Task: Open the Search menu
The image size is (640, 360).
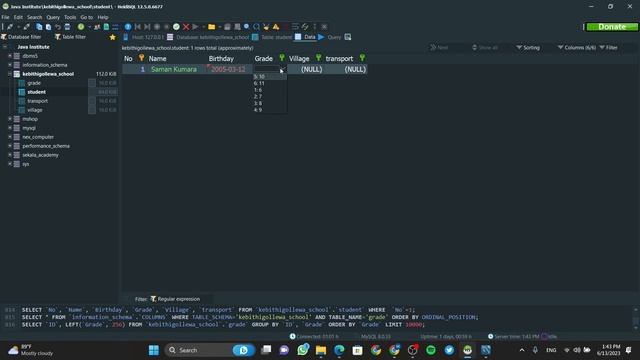Action: (x=35, y=17)
